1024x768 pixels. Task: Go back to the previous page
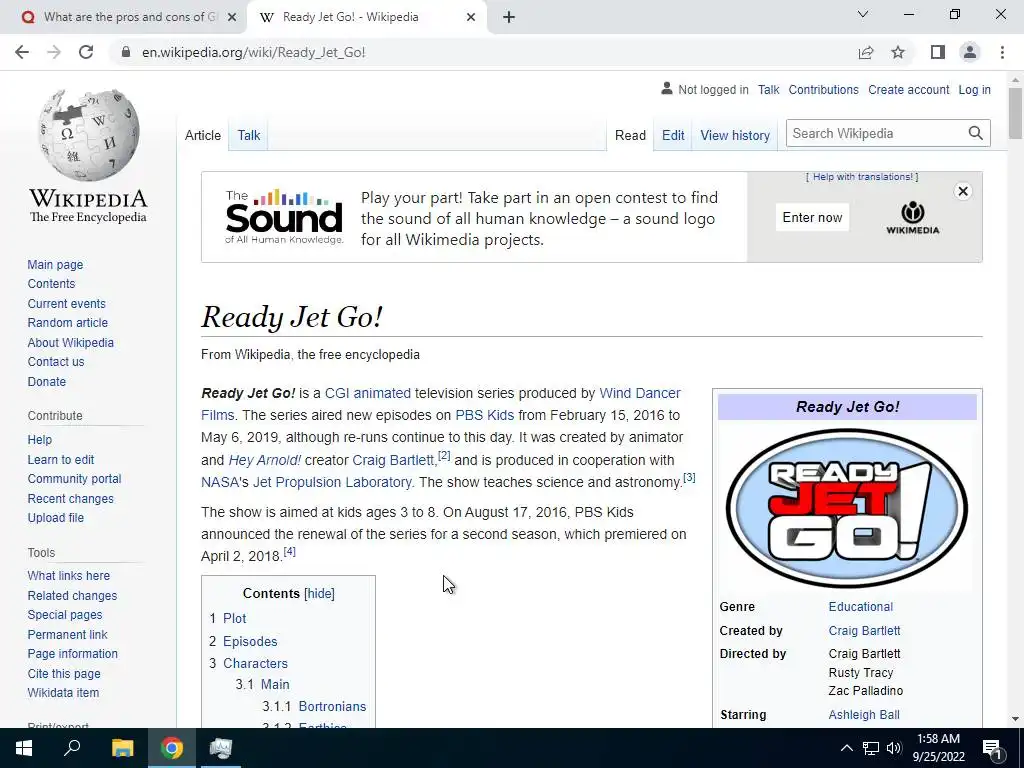coord(22,52)
